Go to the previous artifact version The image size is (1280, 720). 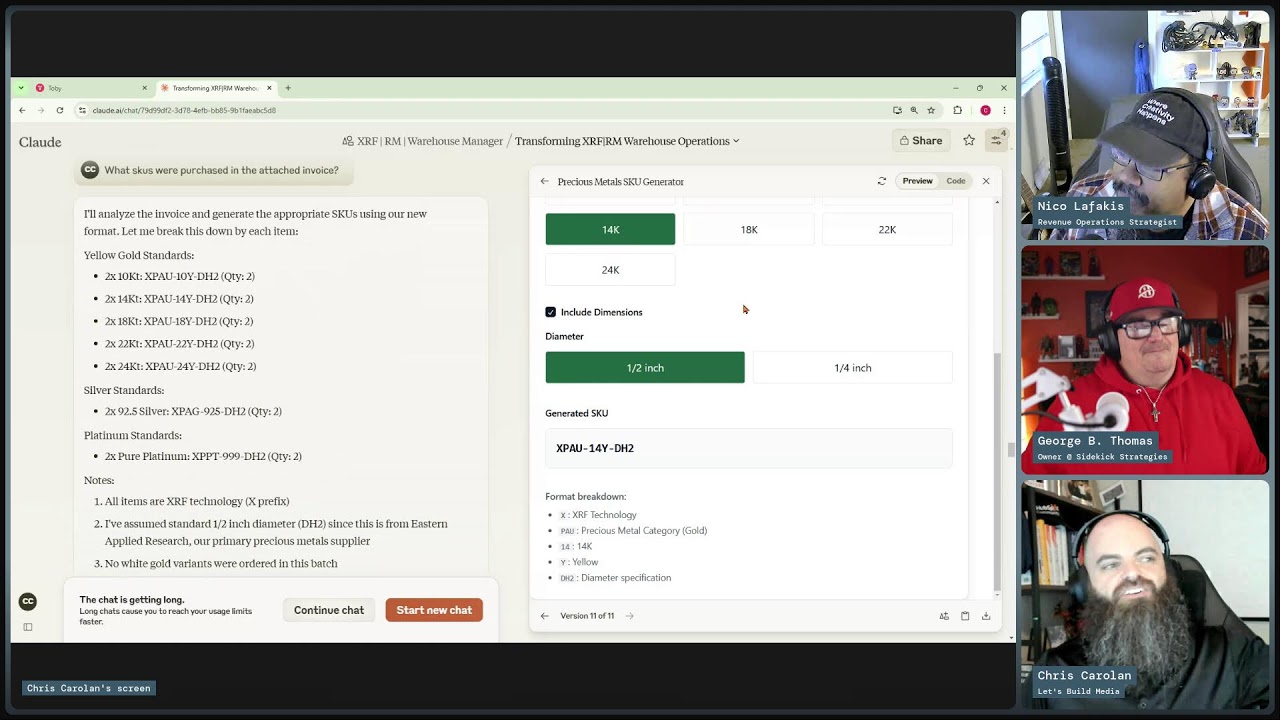tap(544, 616)
